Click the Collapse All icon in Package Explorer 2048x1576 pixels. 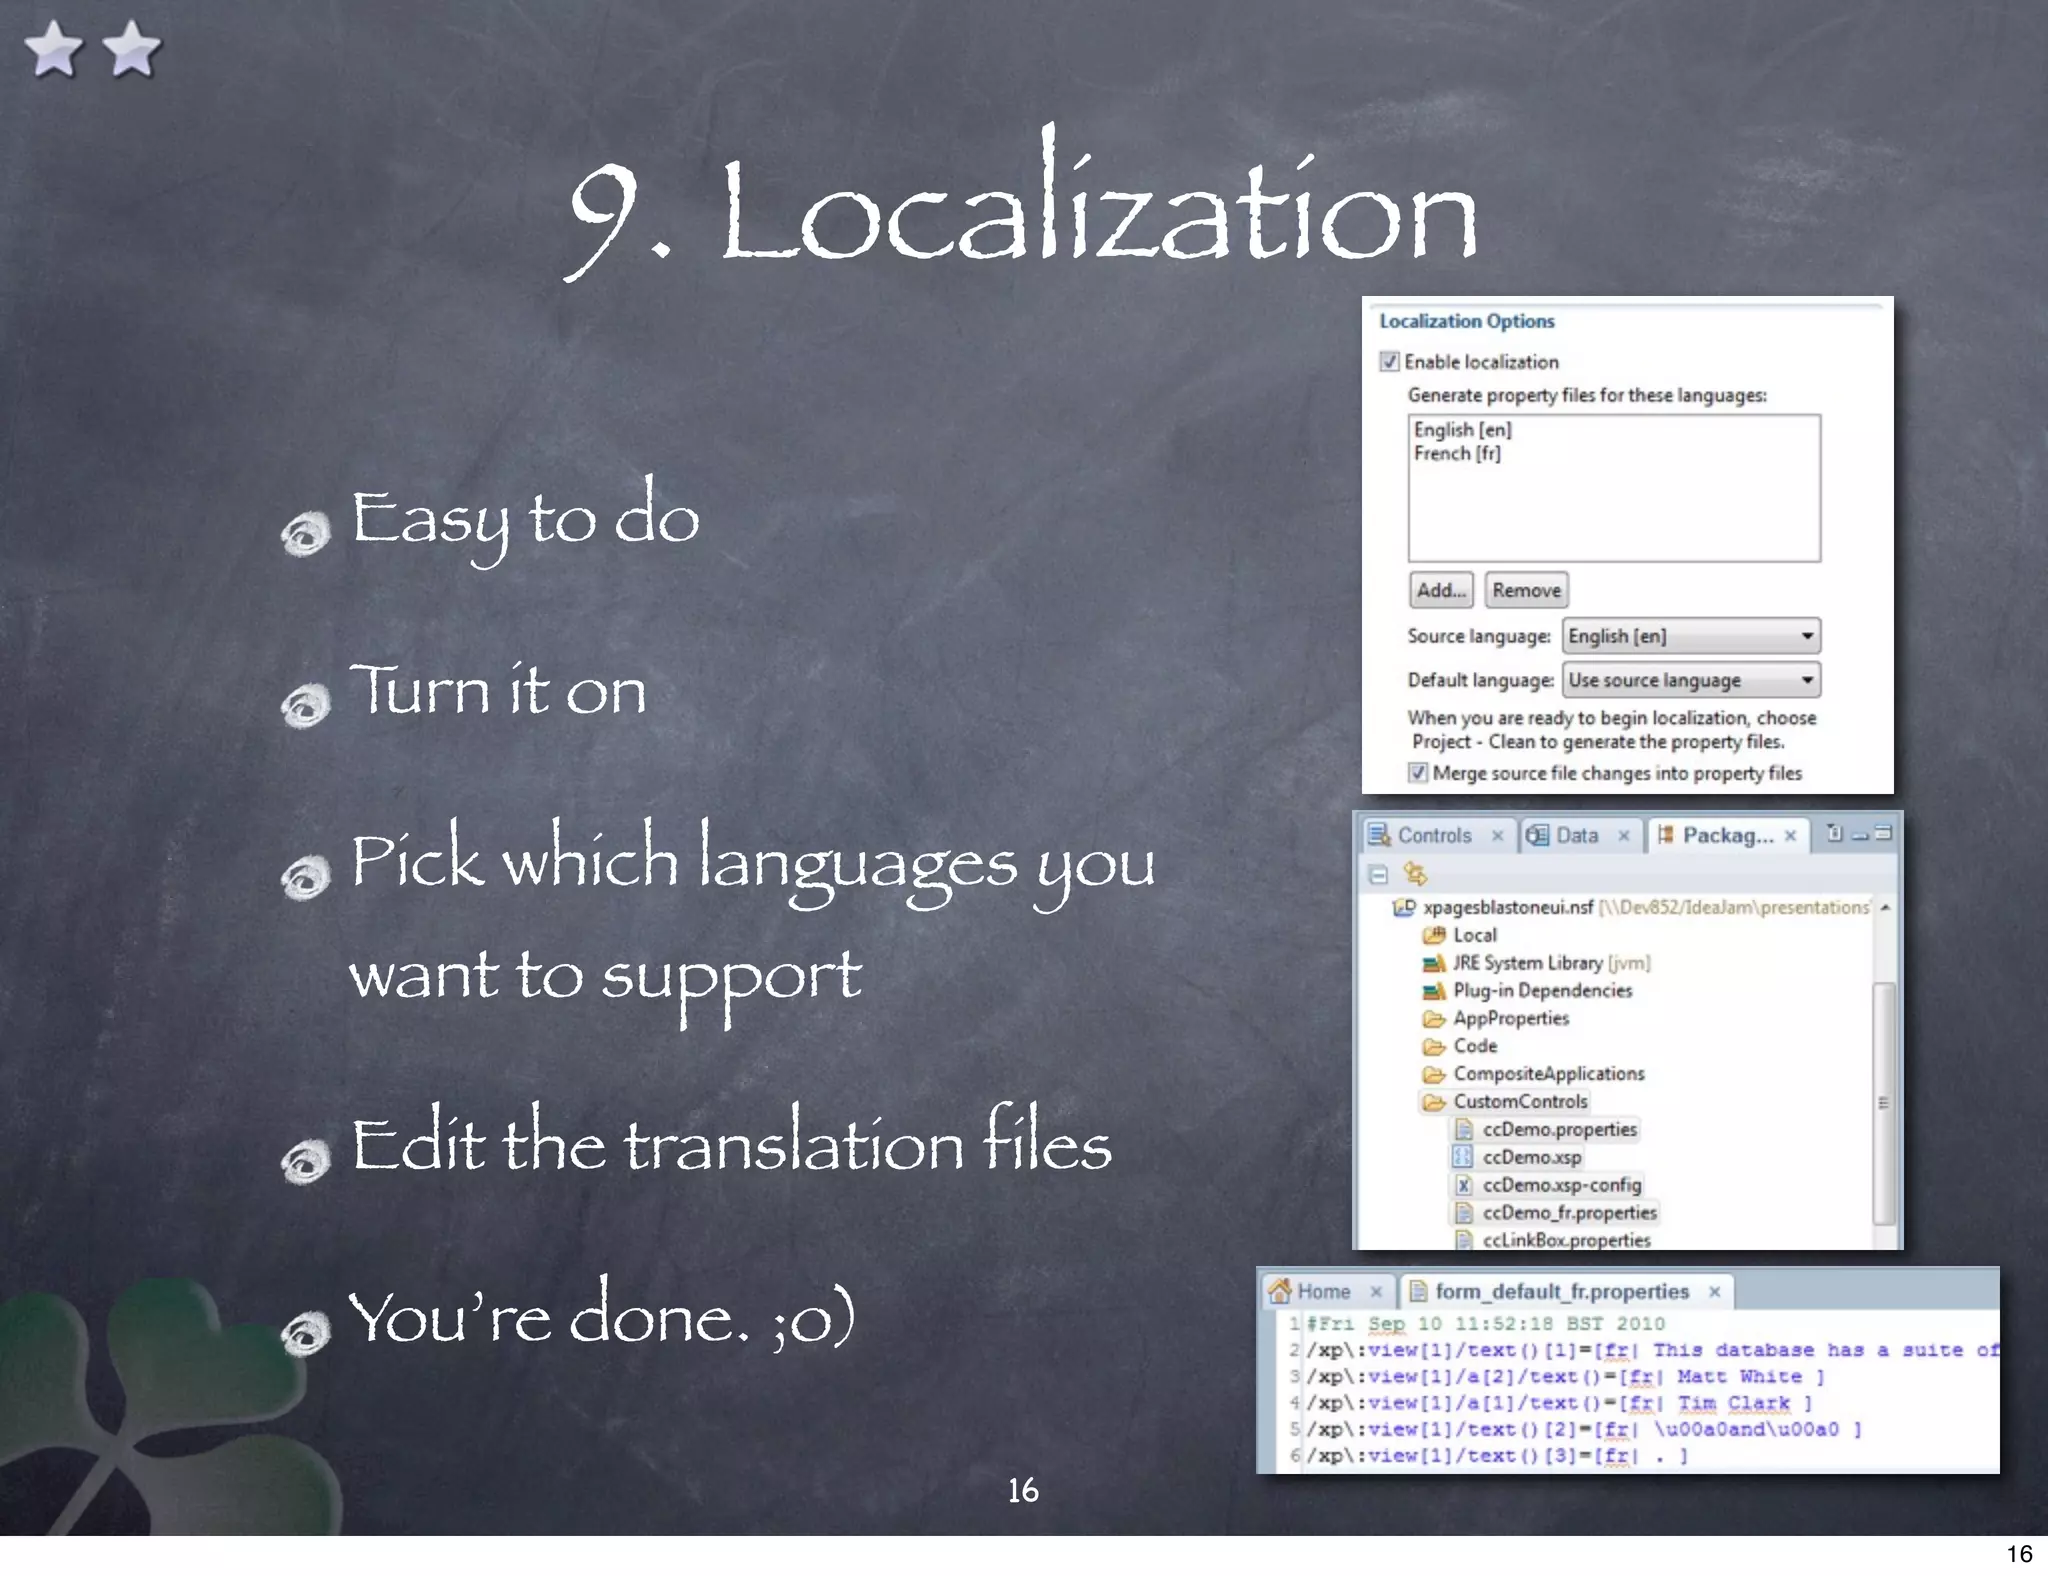[1378, 875]
